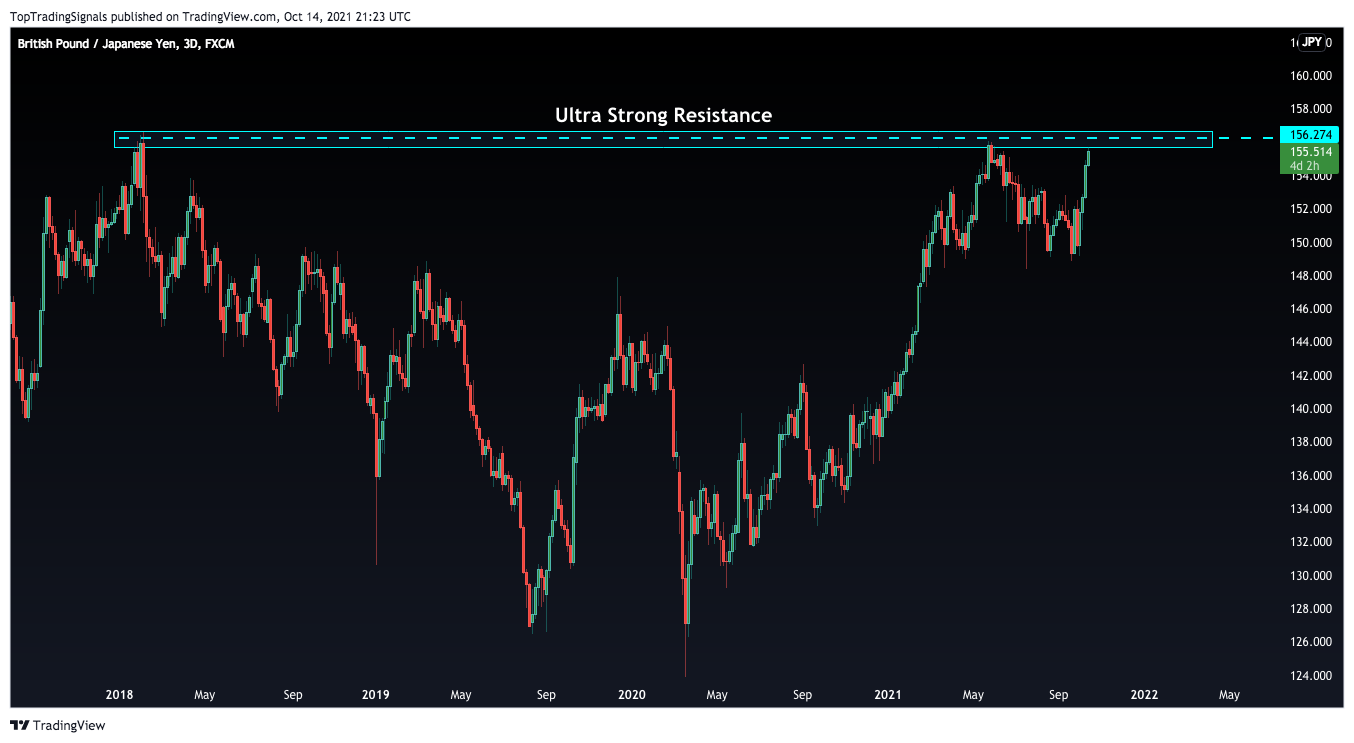Image resolution: width=1354 pixels, height=743 pixels.
Task: Click the Sep label between 2020 and 2021
Action: [x=802, y=695]
